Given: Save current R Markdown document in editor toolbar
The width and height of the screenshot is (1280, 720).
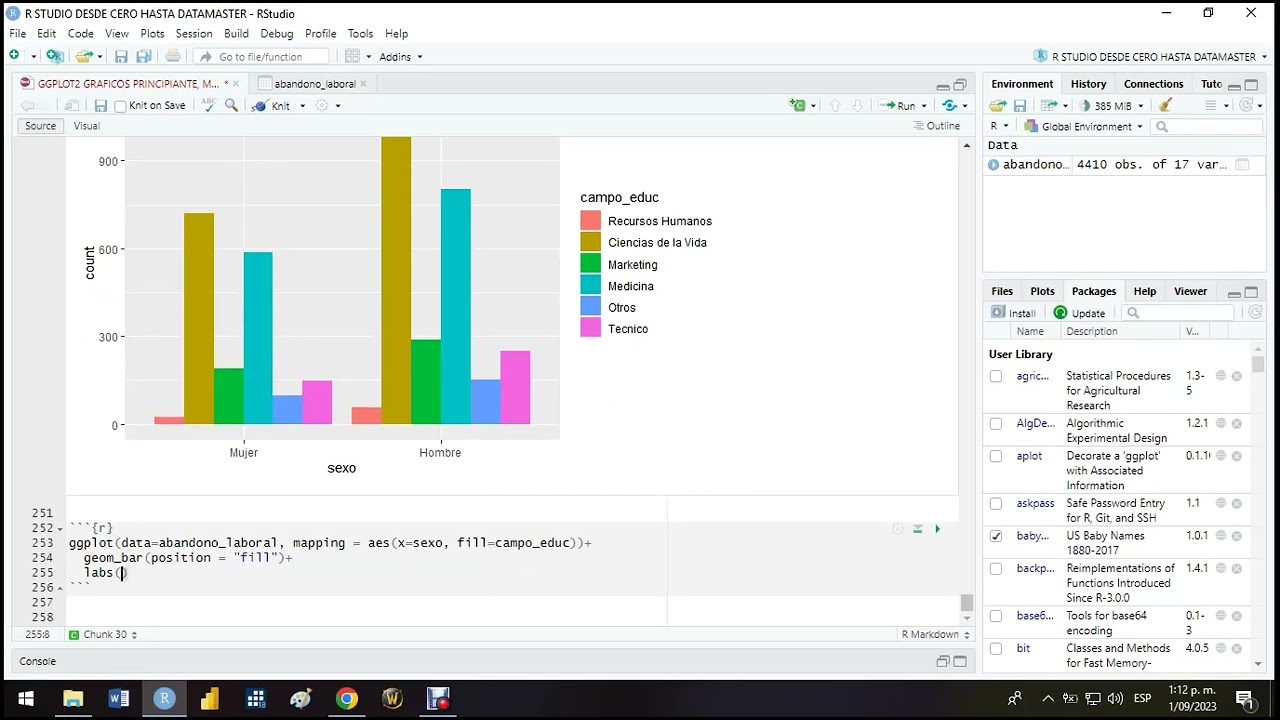Looking at the screenshot, I should (100, 105).
